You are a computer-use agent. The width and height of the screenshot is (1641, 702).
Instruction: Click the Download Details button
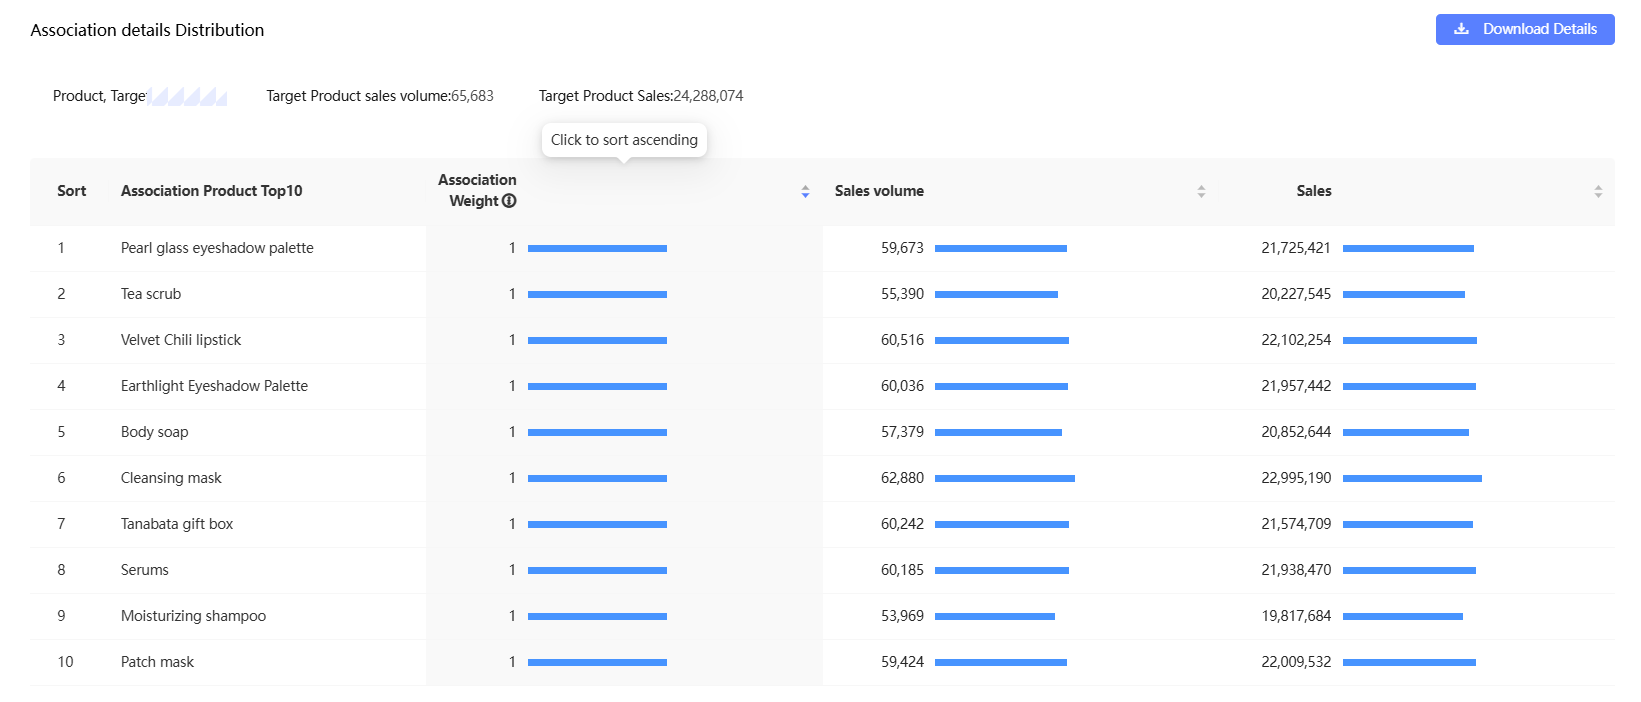1525,29
